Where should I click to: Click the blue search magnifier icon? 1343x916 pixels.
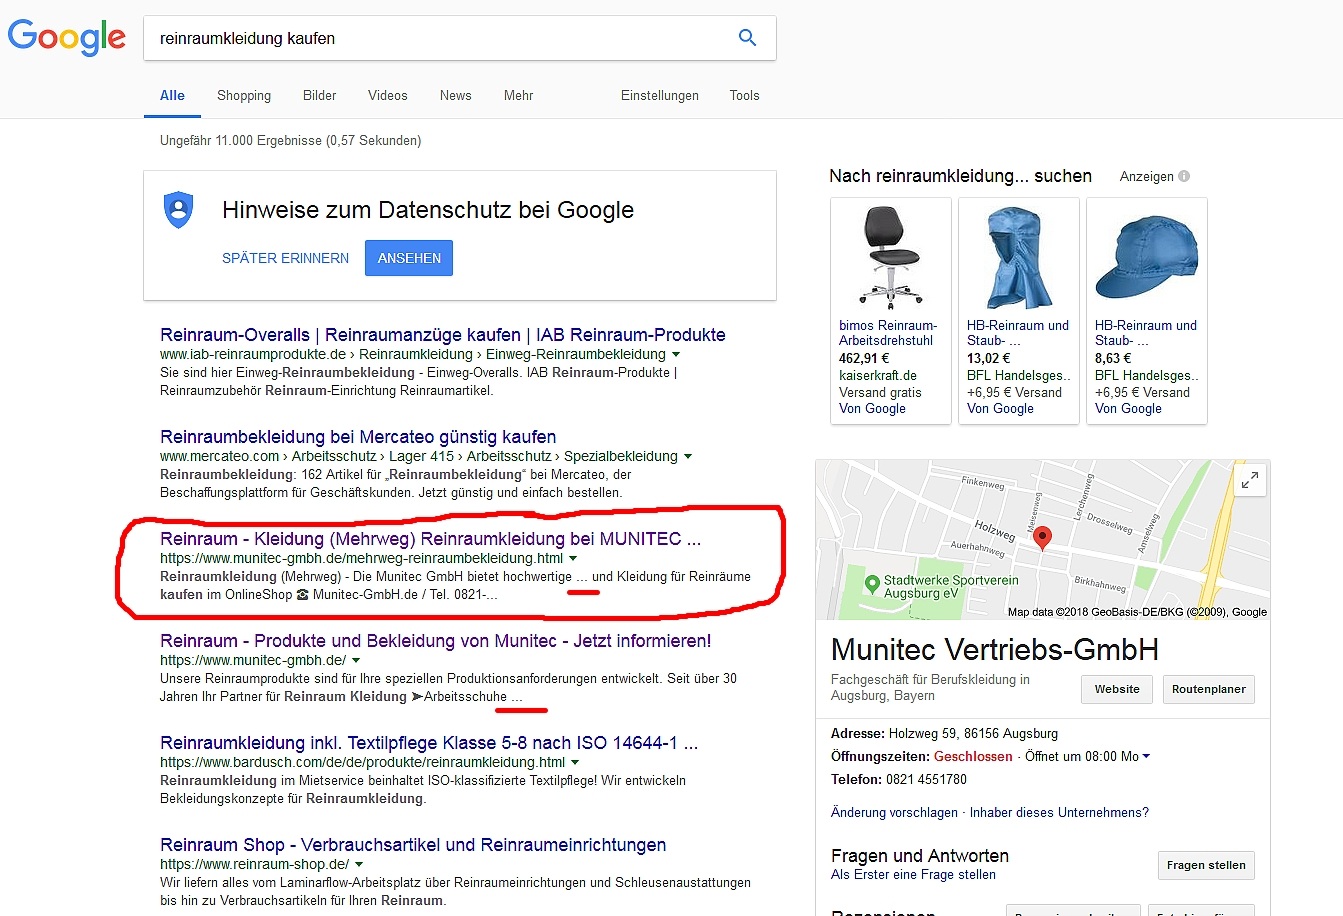747,38
